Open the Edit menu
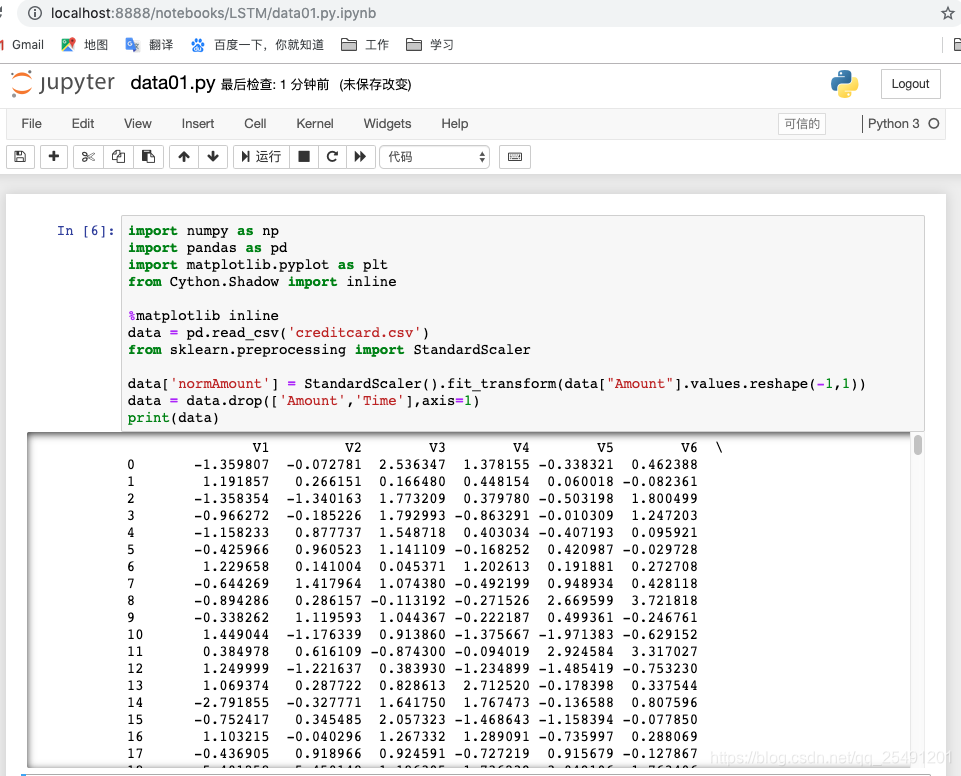 83,124
